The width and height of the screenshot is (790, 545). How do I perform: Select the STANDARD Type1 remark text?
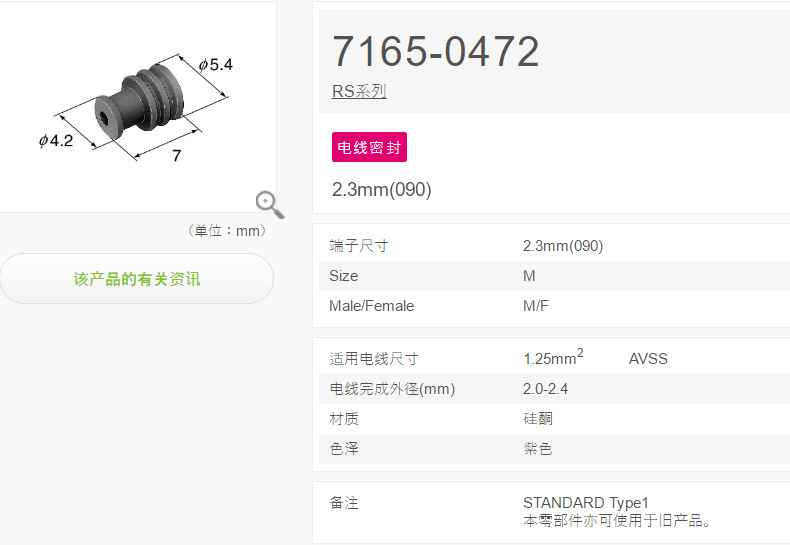(x=585, y=503)
